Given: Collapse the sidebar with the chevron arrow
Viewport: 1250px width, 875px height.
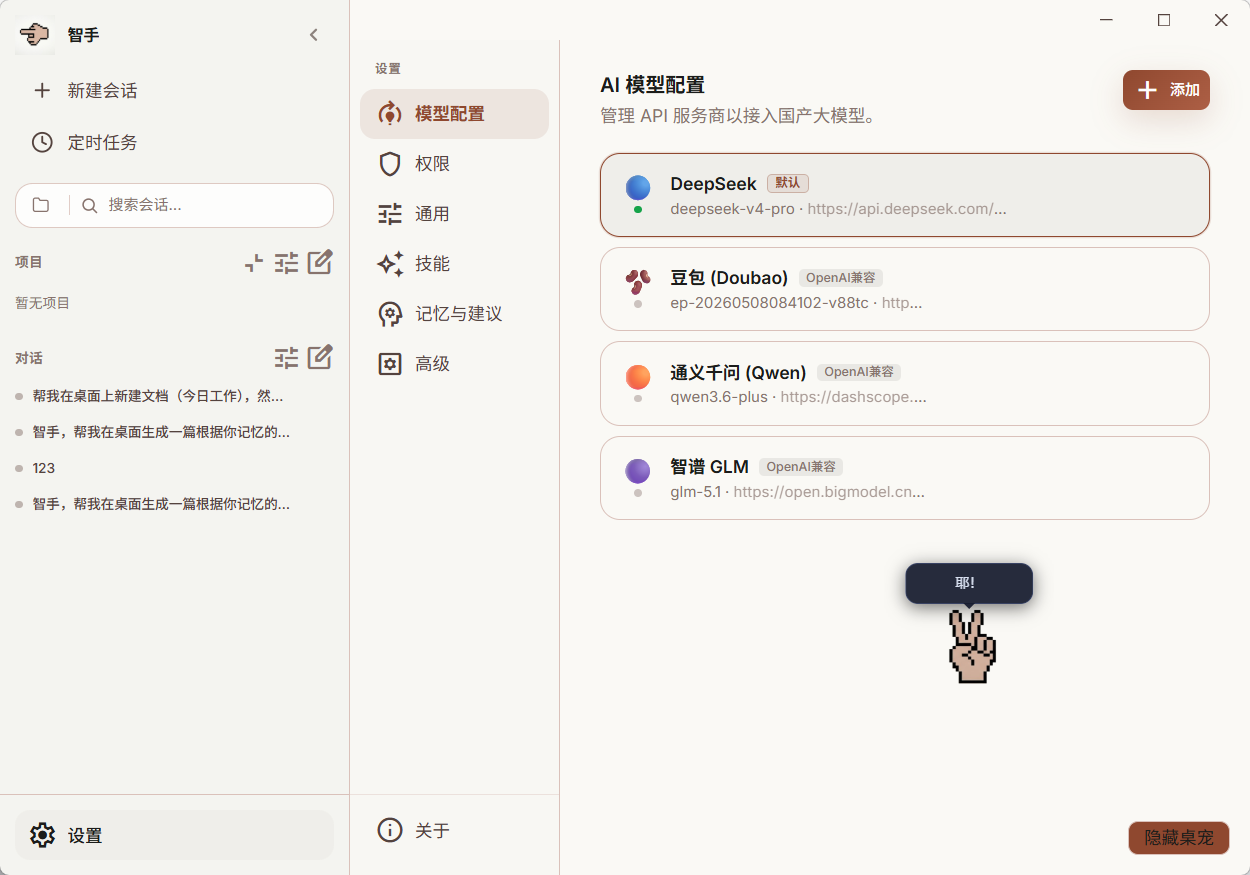Looking at the screenshot, I should (313, 35).
